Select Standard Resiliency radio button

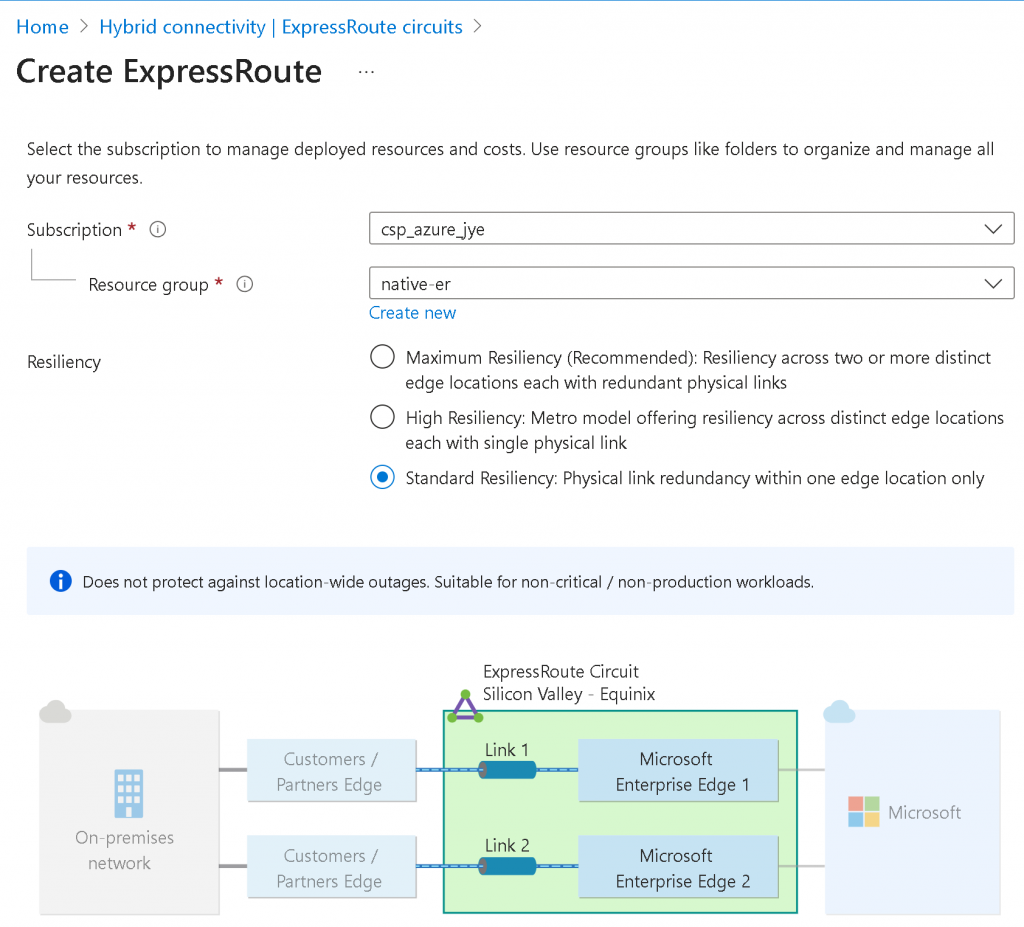pyautogui.click(x=382, y=478)
